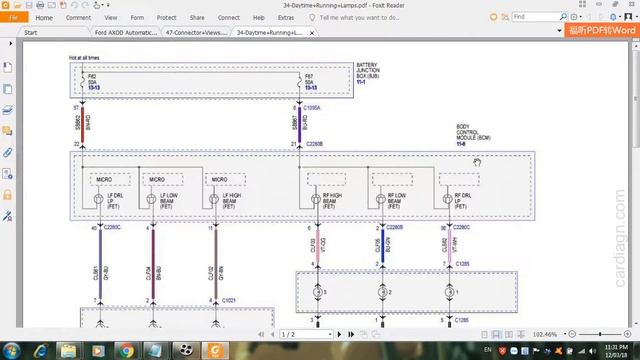Open the Bookmarks panel in sidebar
This screenshot has width=640, height=360.
click(7, 67)
